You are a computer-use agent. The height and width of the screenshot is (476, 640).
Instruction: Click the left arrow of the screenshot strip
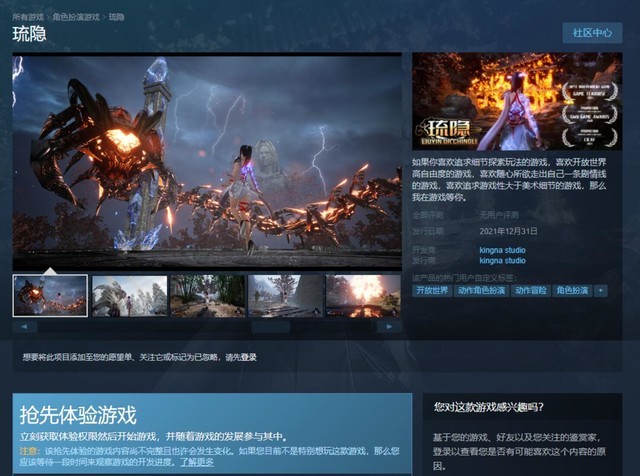24,326
